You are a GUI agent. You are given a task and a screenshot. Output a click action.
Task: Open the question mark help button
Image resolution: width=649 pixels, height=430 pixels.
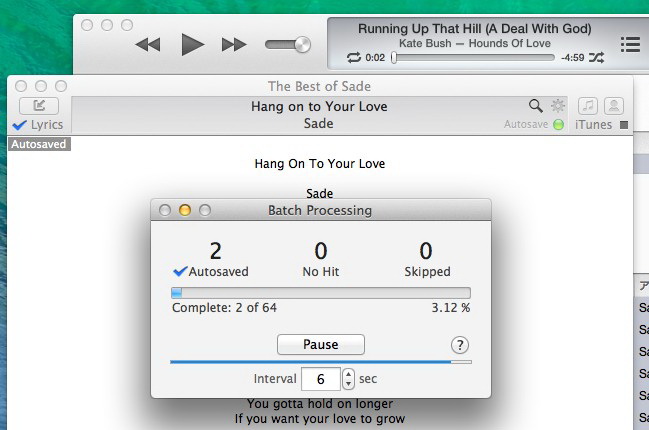[x=460, y=345]
